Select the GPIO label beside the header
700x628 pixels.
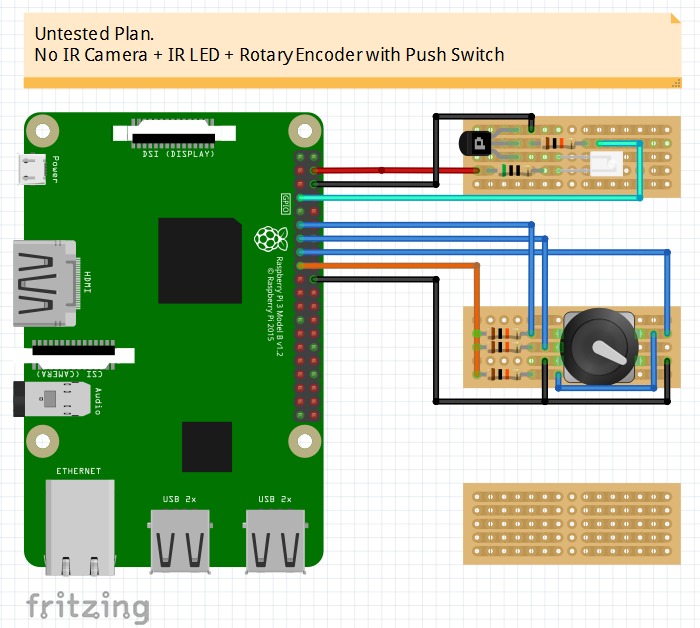point(286,204)
